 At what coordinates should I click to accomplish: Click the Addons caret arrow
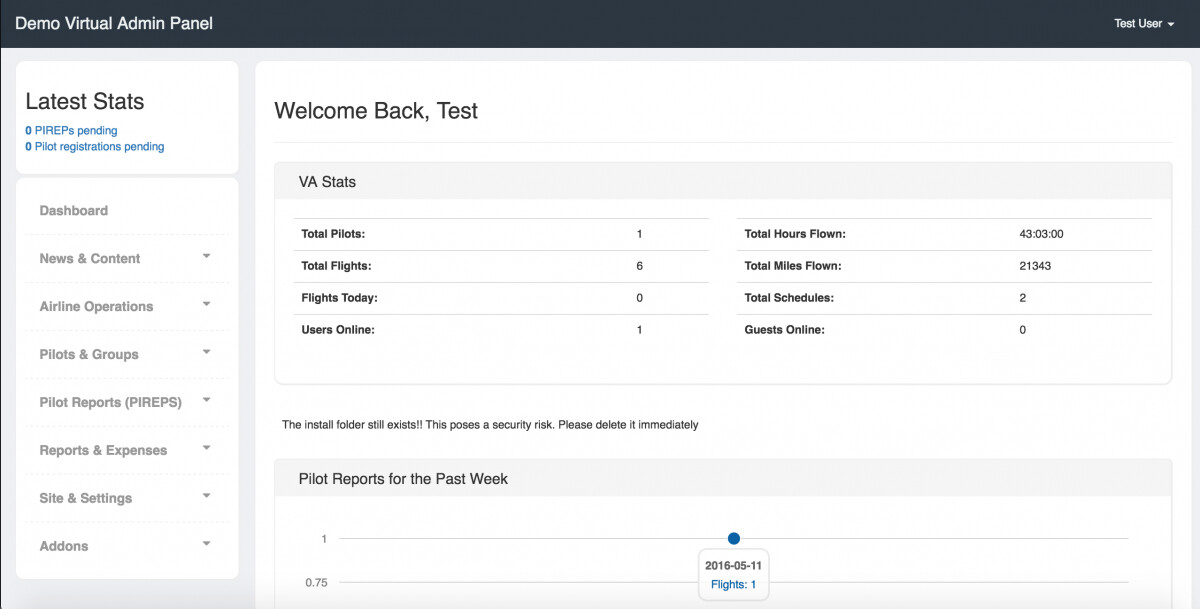click(206, 545)
